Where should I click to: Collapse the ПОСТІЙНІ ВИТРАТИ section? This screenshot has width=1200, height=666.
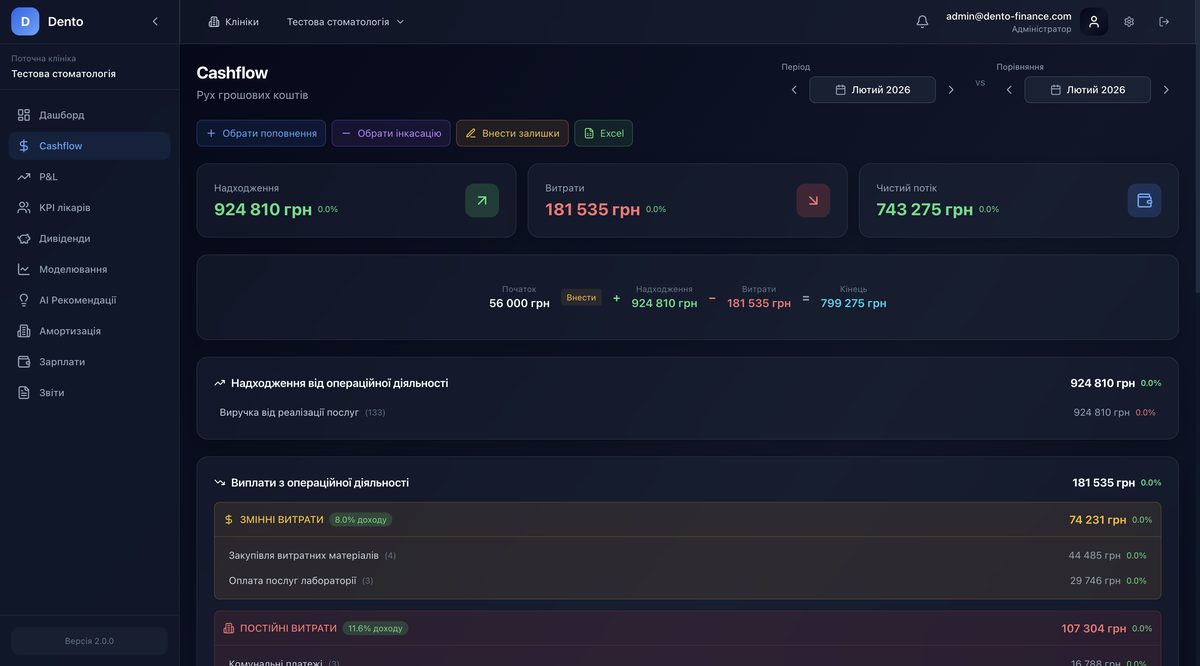tap(290, 625)
